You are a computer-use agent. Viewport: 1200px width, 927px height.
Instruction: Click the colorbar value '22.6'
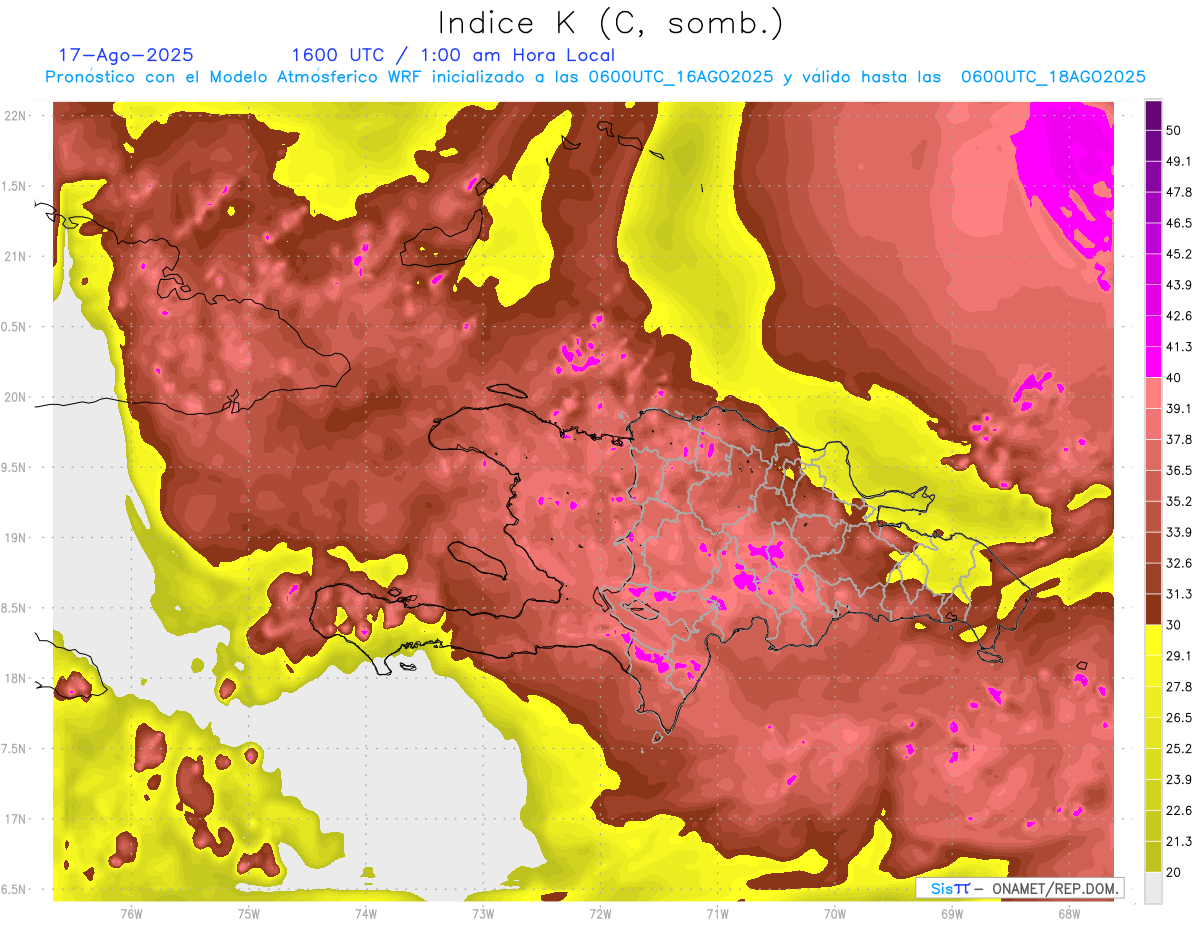[1179, 810]
